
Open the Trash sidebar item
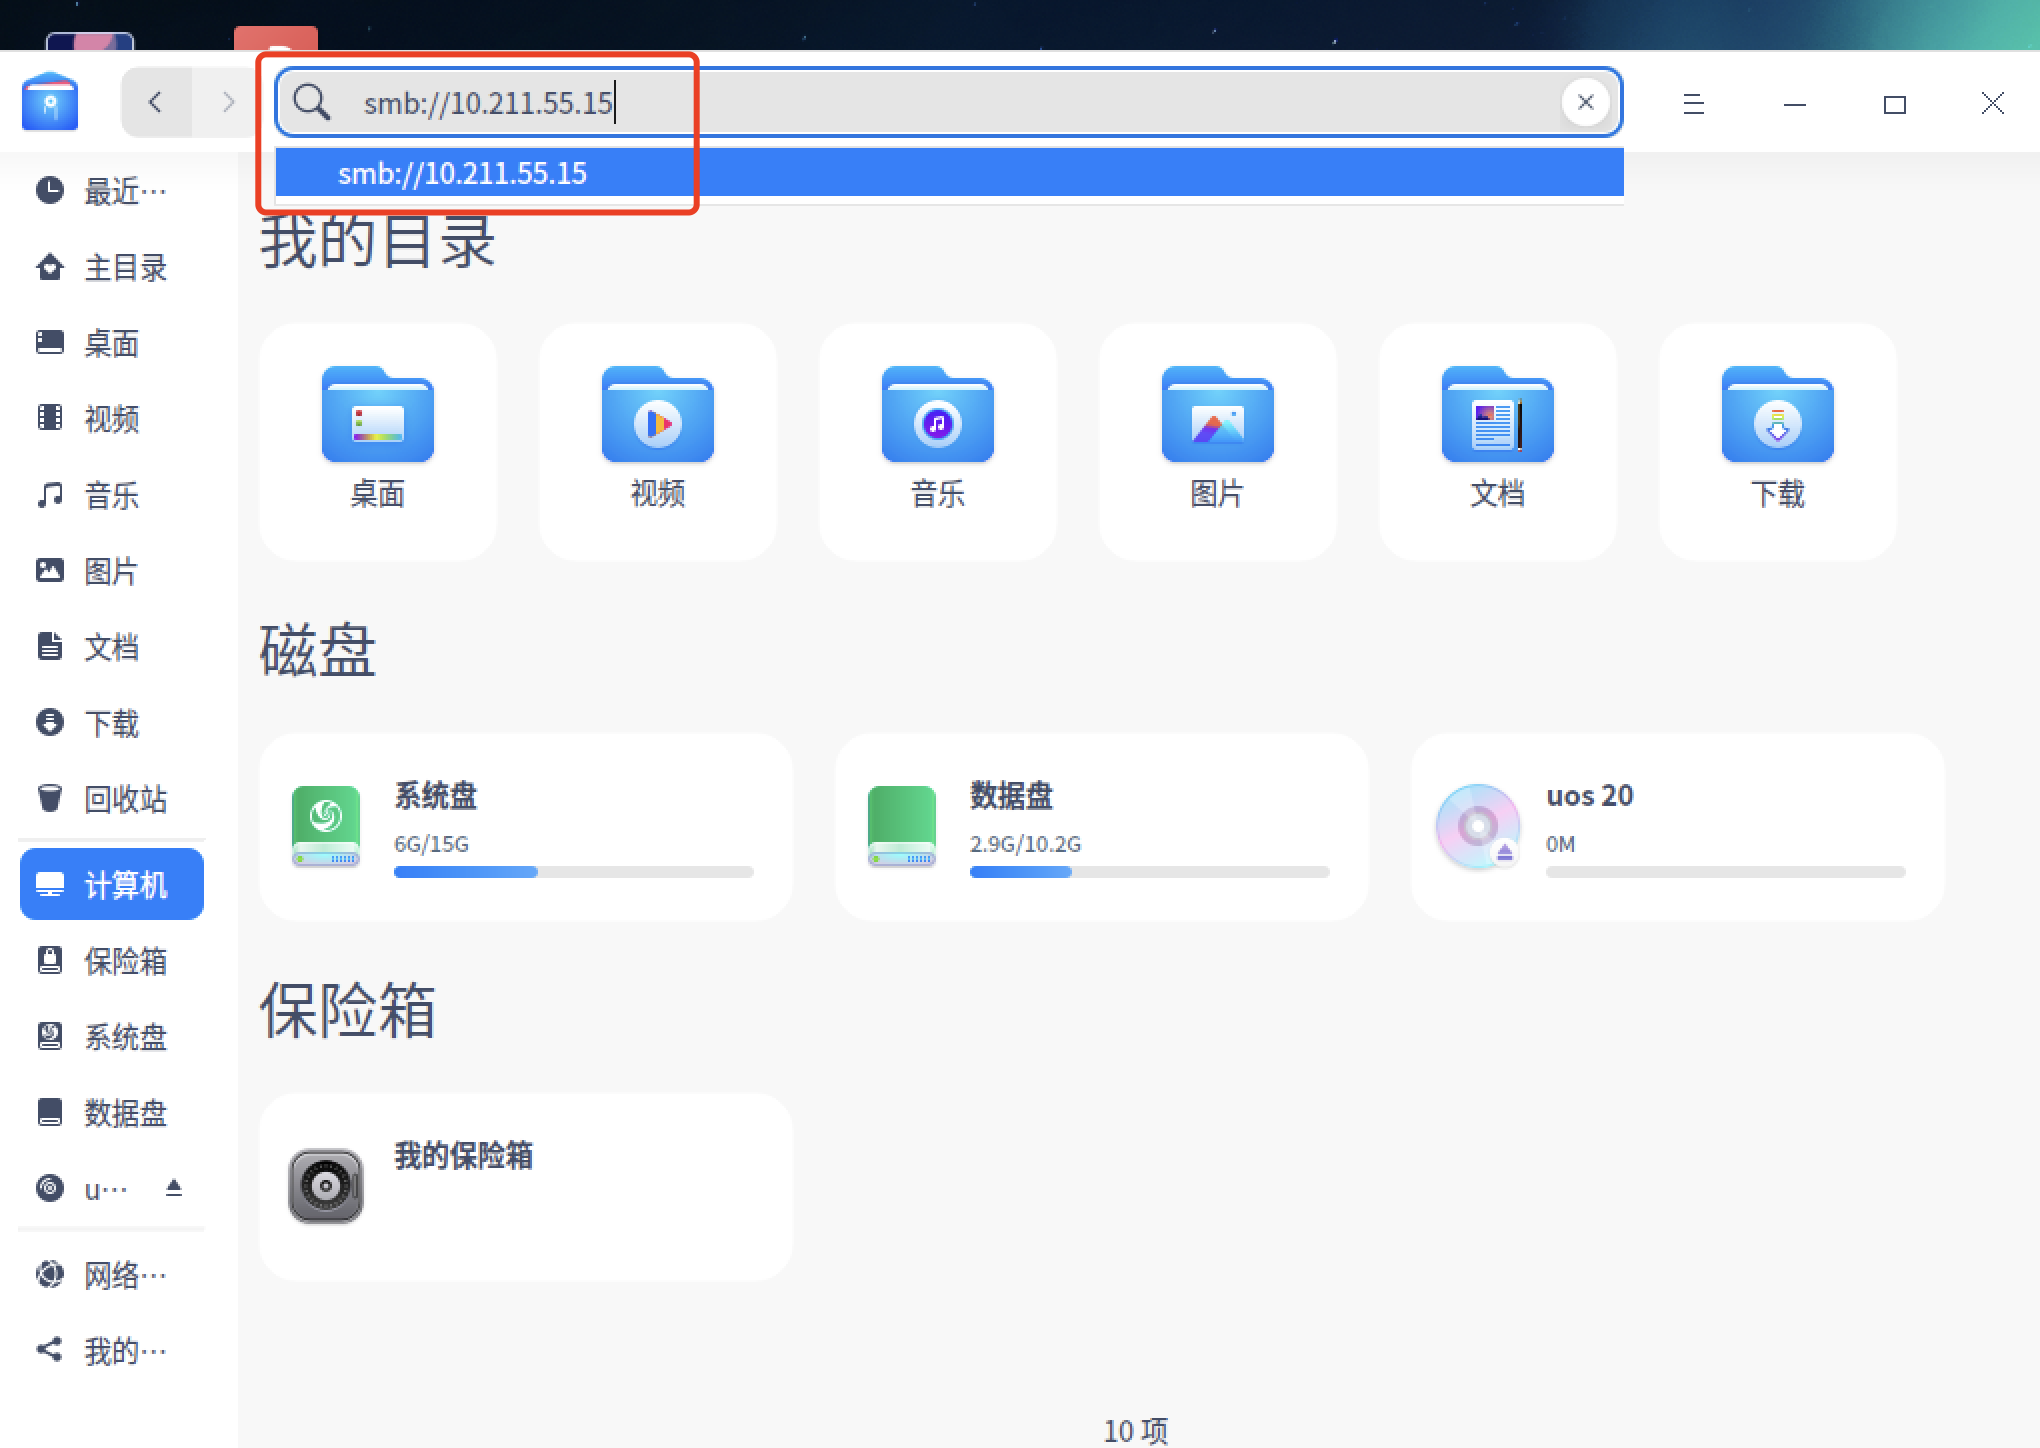coord(110,799)
